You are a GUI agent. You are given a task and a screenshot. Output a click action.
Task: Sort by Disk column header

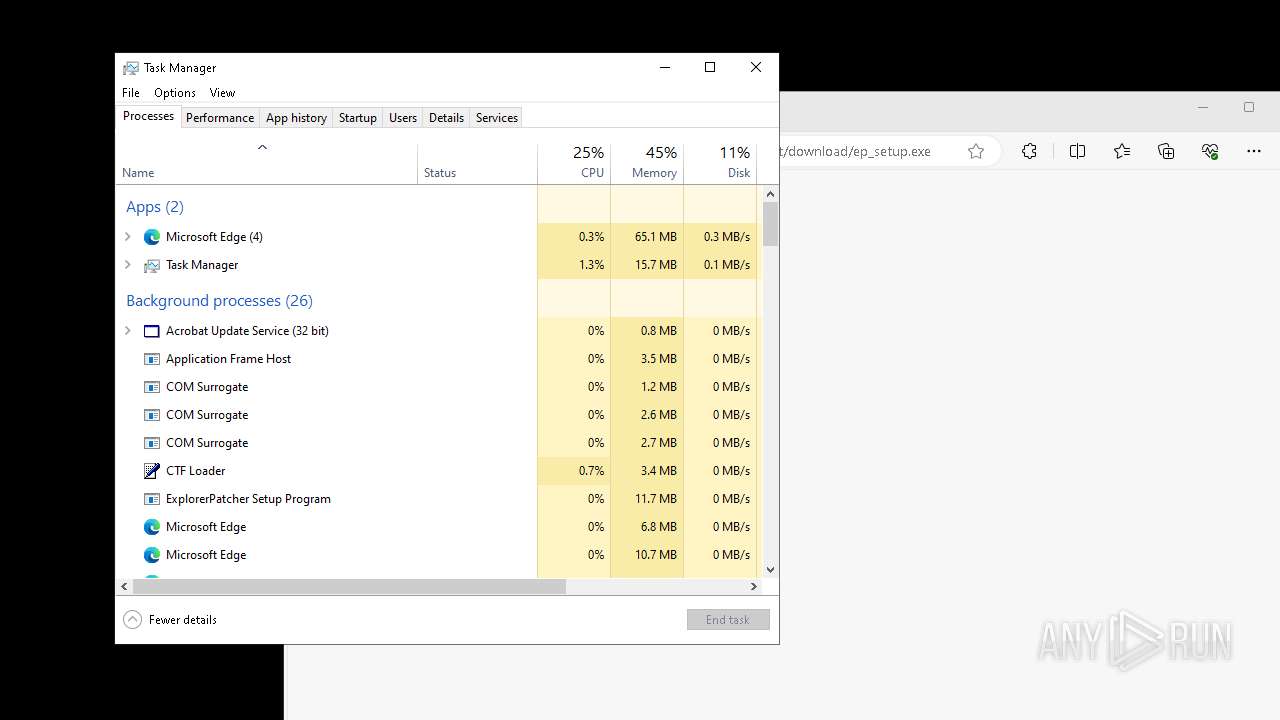coord(720,163)
